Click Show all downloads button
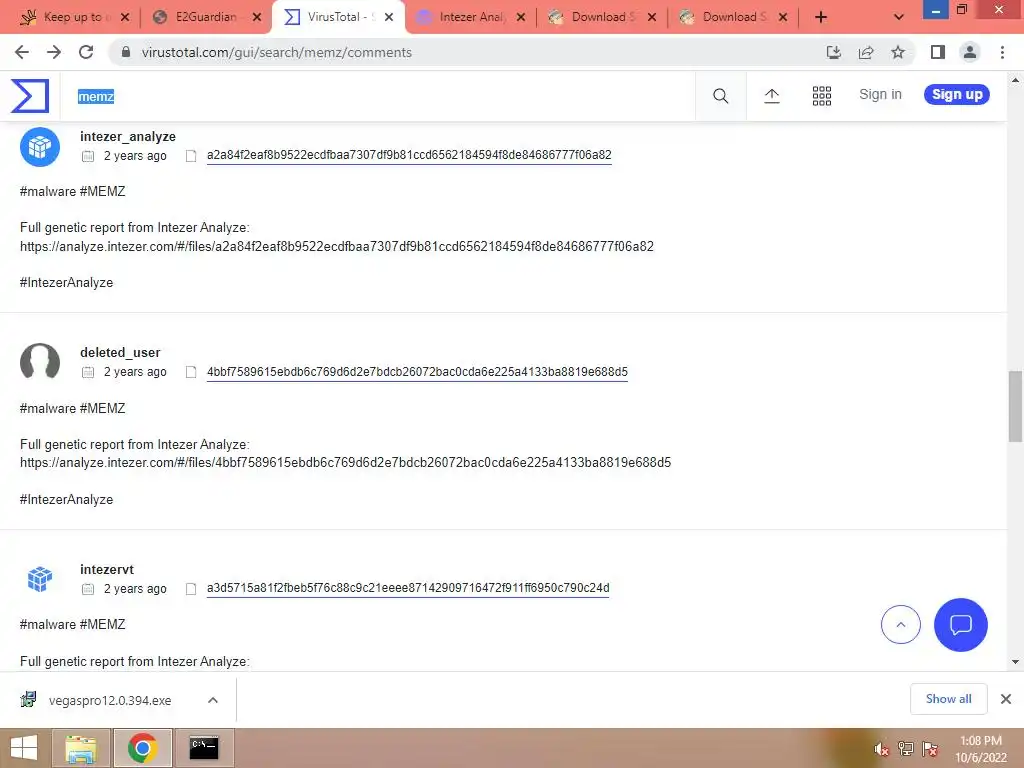 (x=948, y=699)
